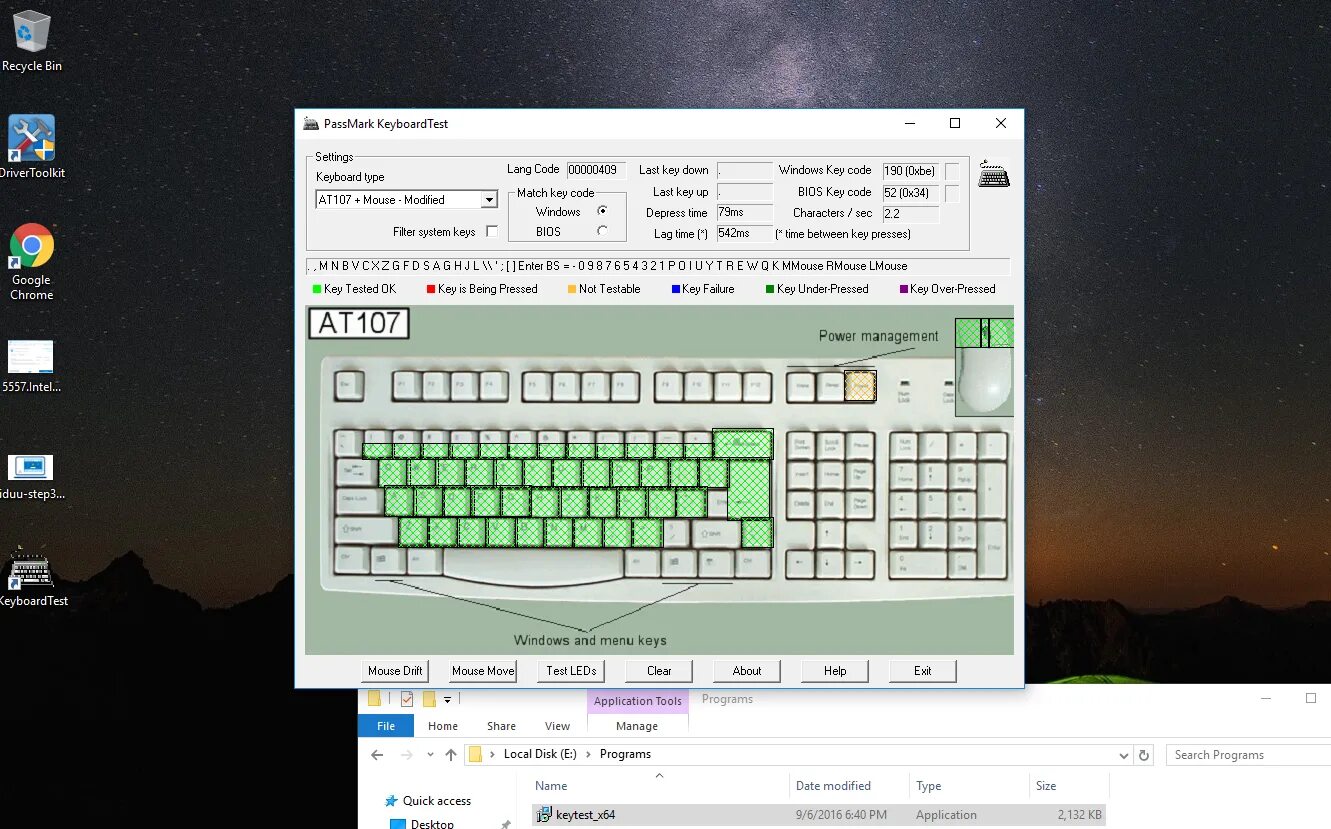The width and height of the screenshot is (1331, 829).
Task: Click the Local Disk (E:) breadcrumb
Action: 540,754
